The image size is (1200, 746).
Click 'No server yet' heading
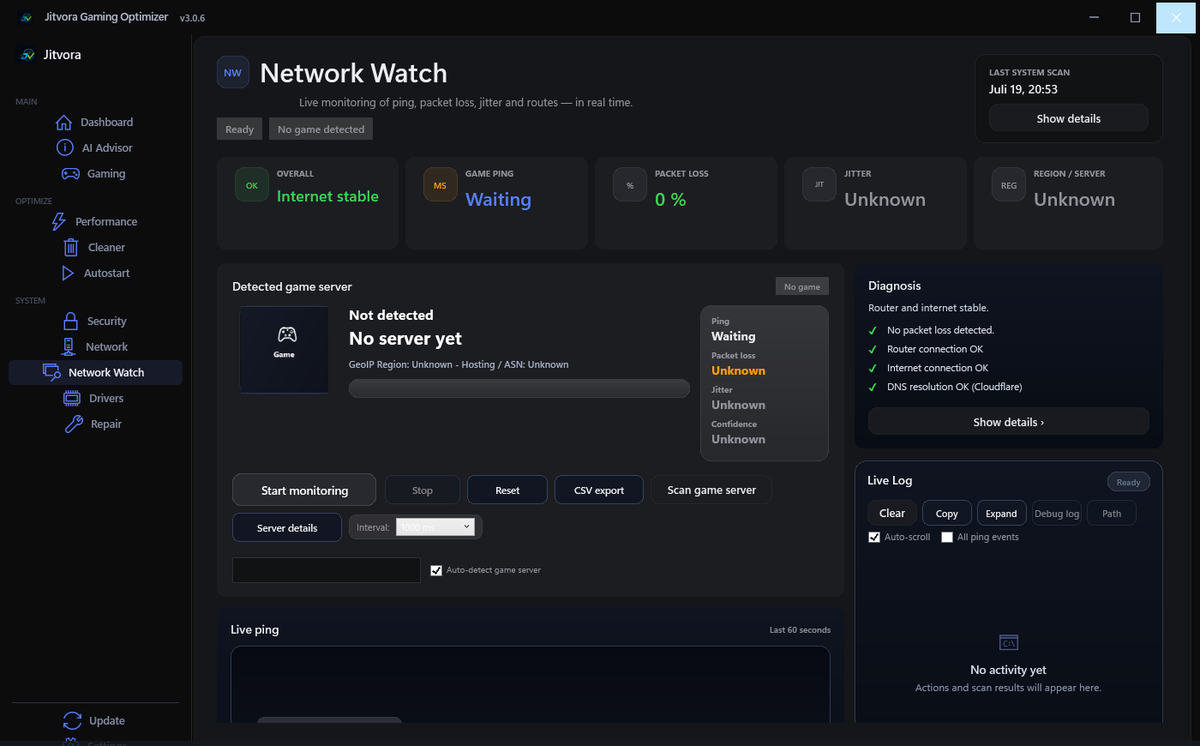[x=405, y=338]
